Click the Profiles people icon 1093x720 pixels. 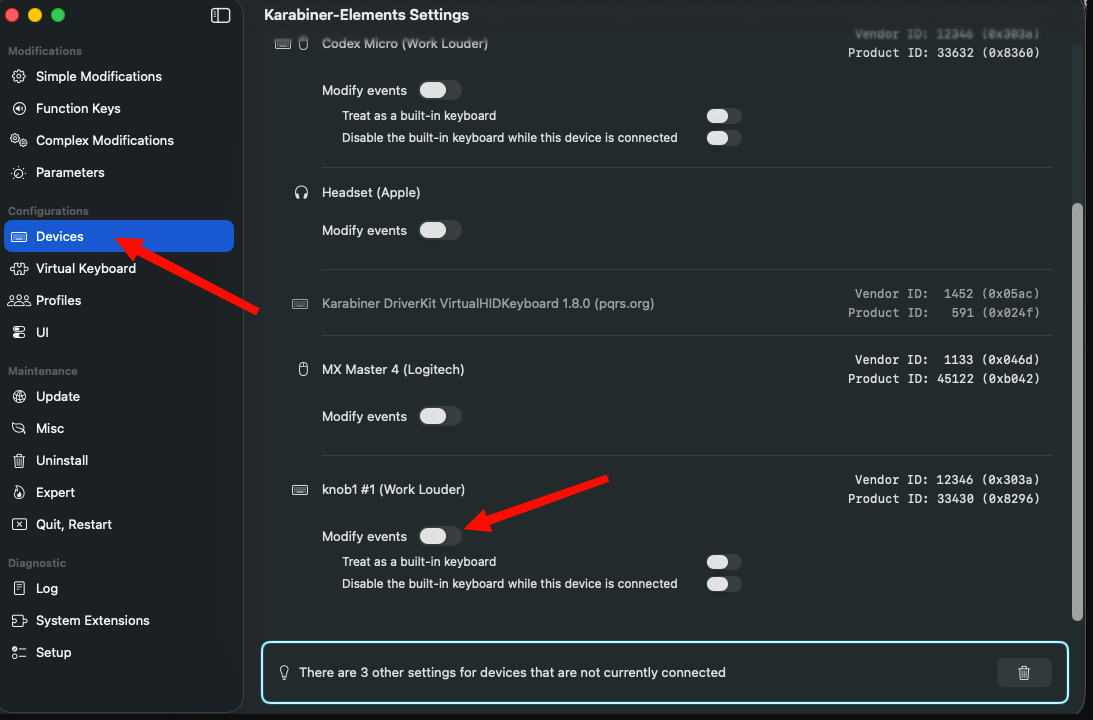[19, 300]
